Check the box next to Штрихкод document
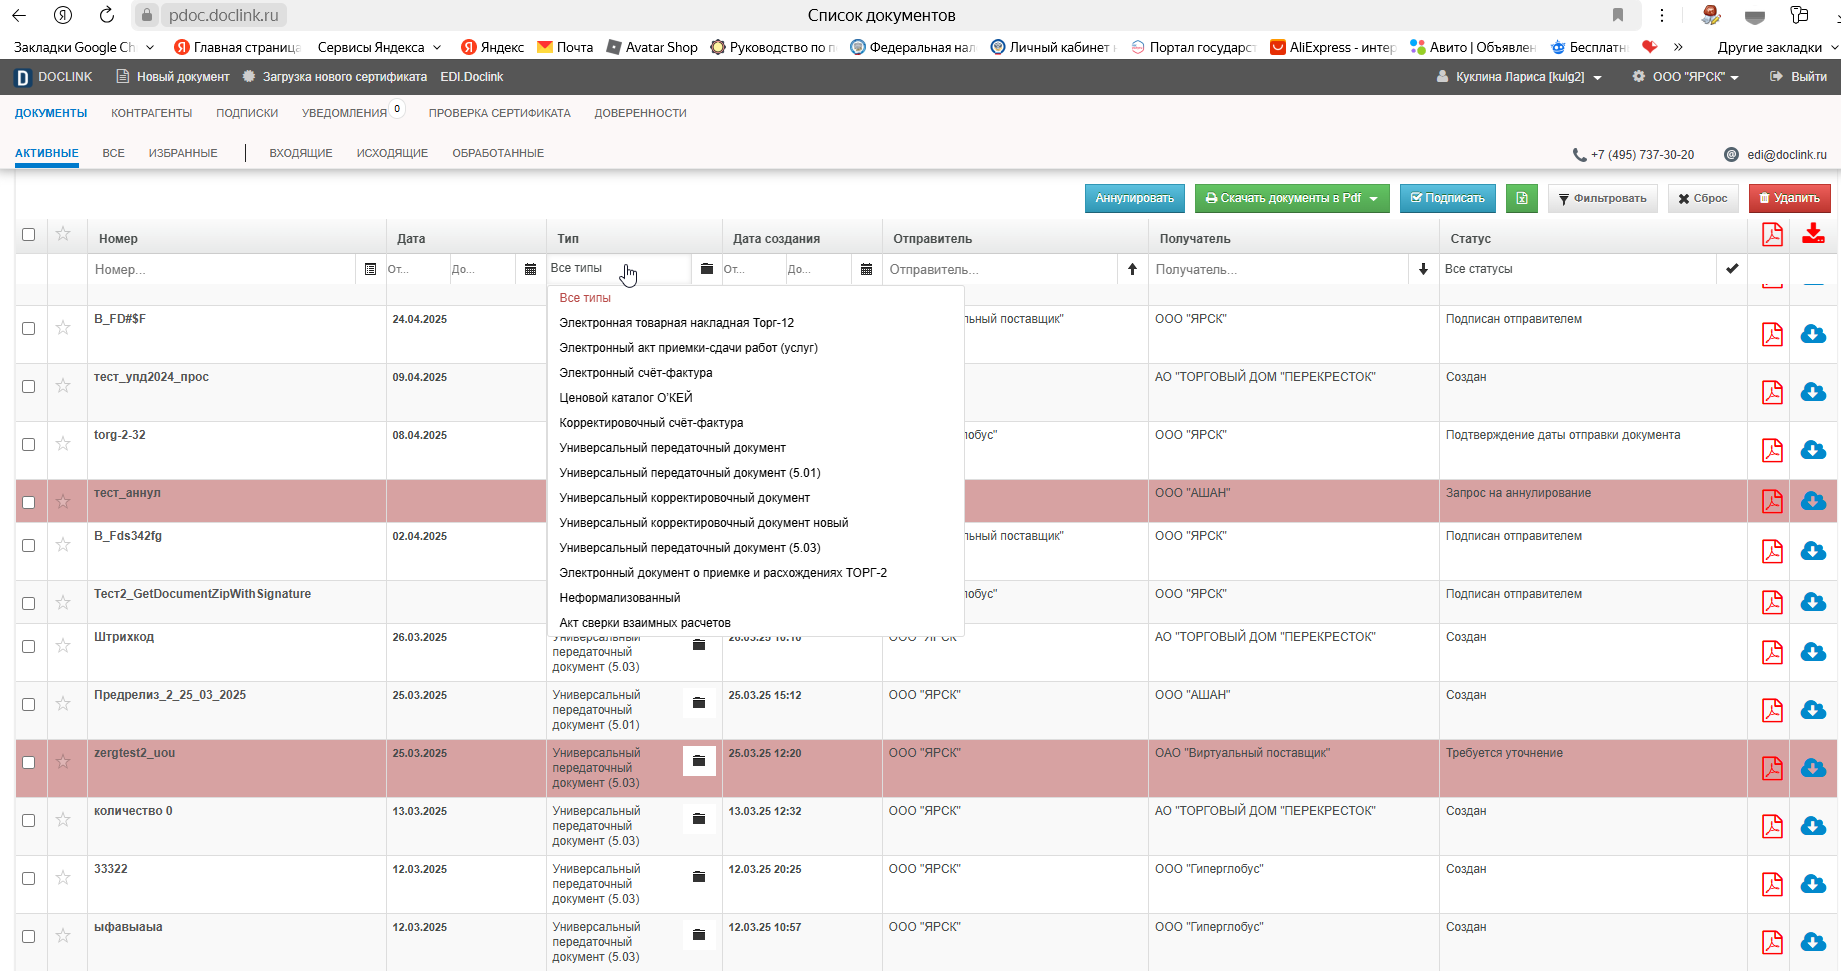Image resolution: width=1841 pixels, height=971 pixels. click(x=28, y=646)
